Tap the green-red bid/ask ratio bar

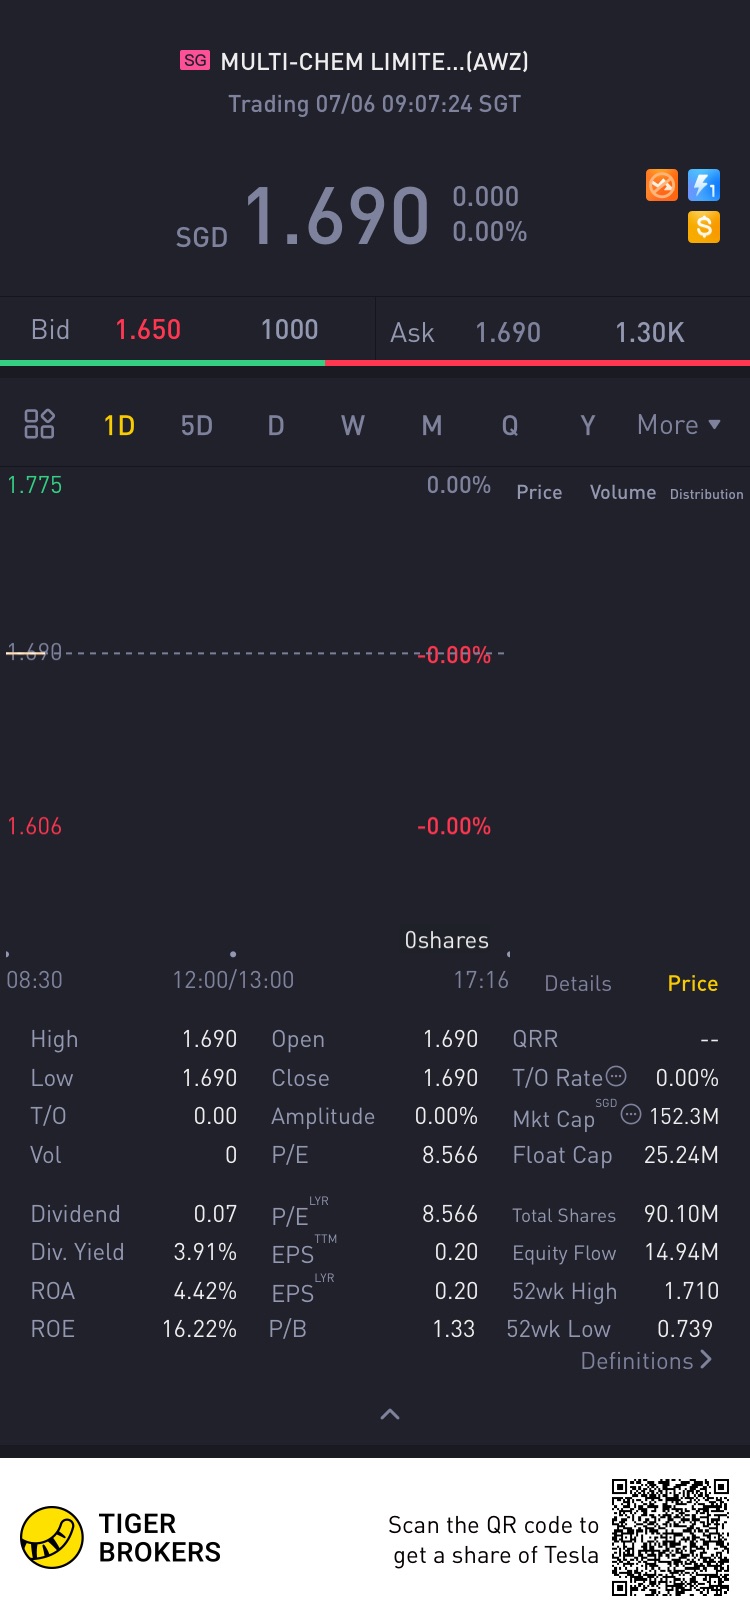[375, 362]
